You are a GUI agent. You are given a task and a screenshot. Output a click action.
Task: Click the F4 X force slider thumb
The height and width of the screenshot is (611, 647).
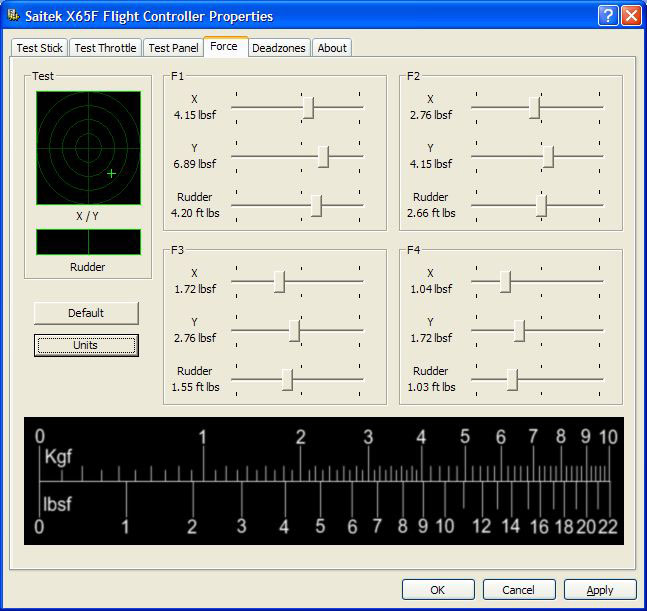pos(505,282)
